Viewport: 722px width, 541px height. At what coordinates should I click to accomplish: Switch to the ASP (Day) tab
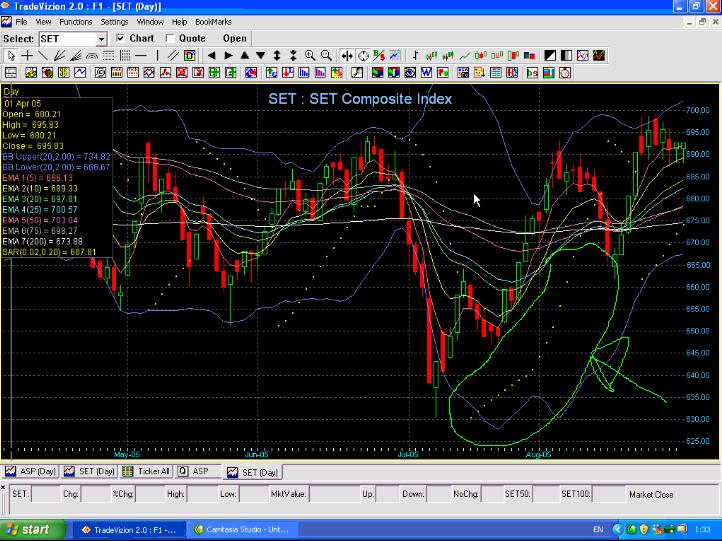click(x=31, y=471)
